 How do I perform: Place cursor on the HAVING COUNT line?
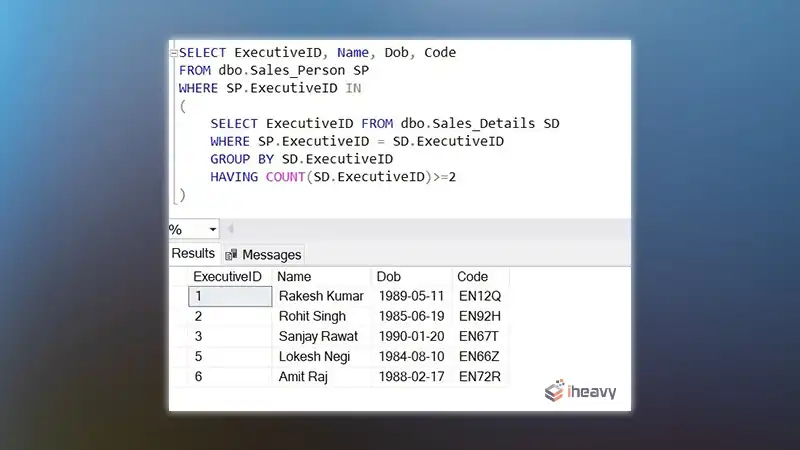click(333, 177)
